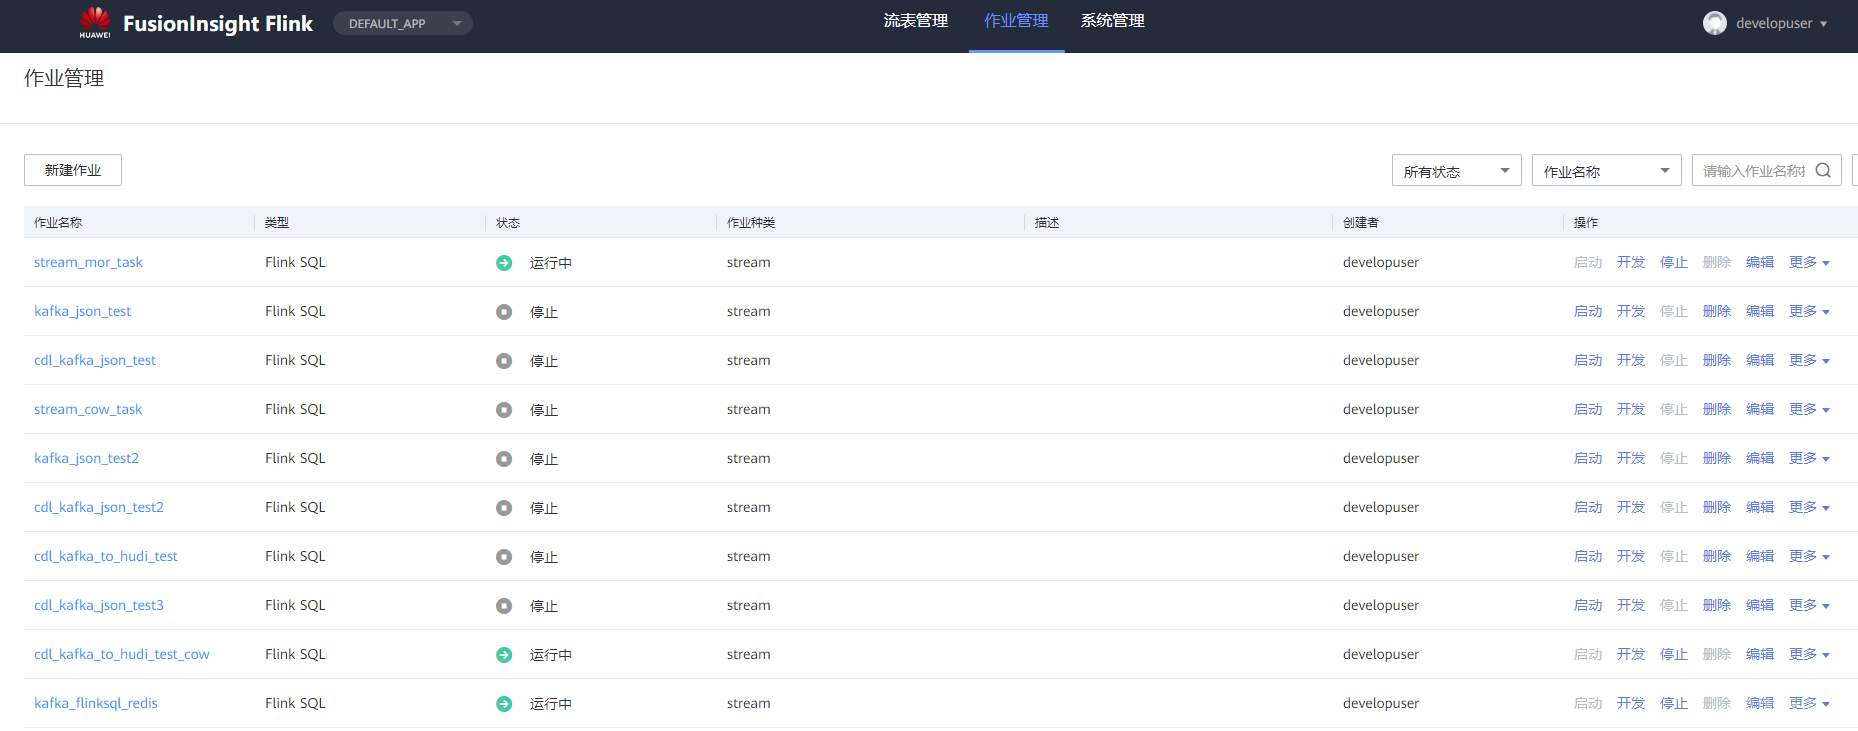This screenshot has height=731, width=1858.
Task: Expand 更多 menu for kafka_json_test
Action: [x=1809, y=311]
